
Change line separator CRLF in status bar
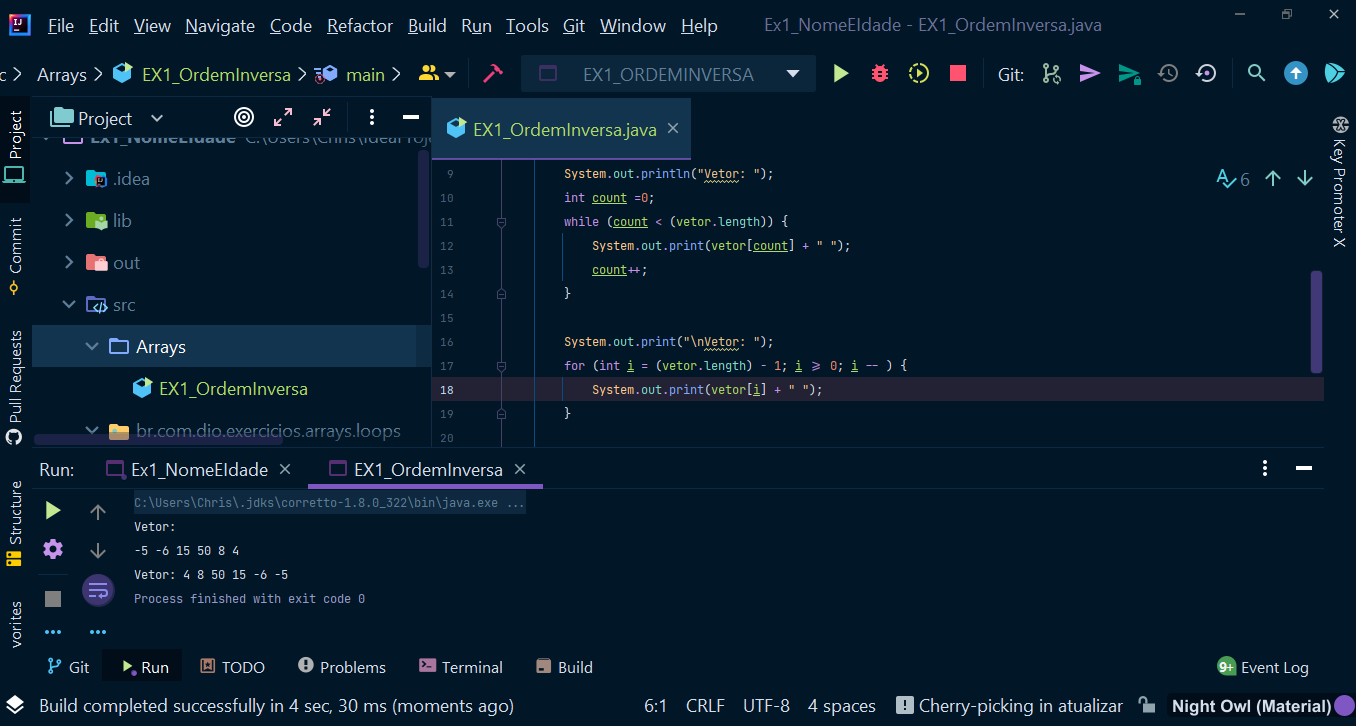[705, 706]
